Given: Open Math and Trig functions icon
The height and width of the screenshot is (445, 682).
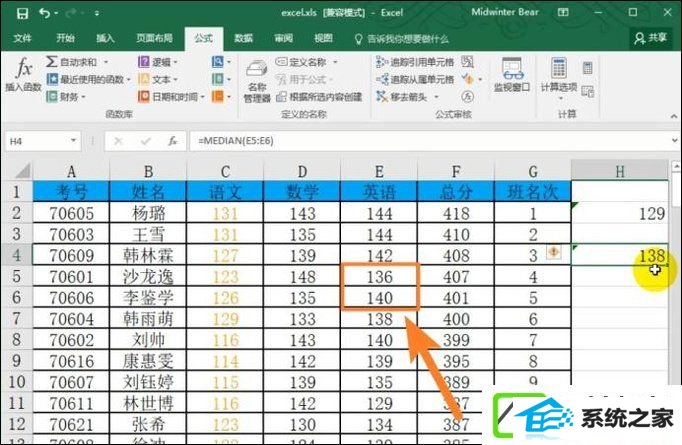Looking at the screenshot, I should pos(217,79).
